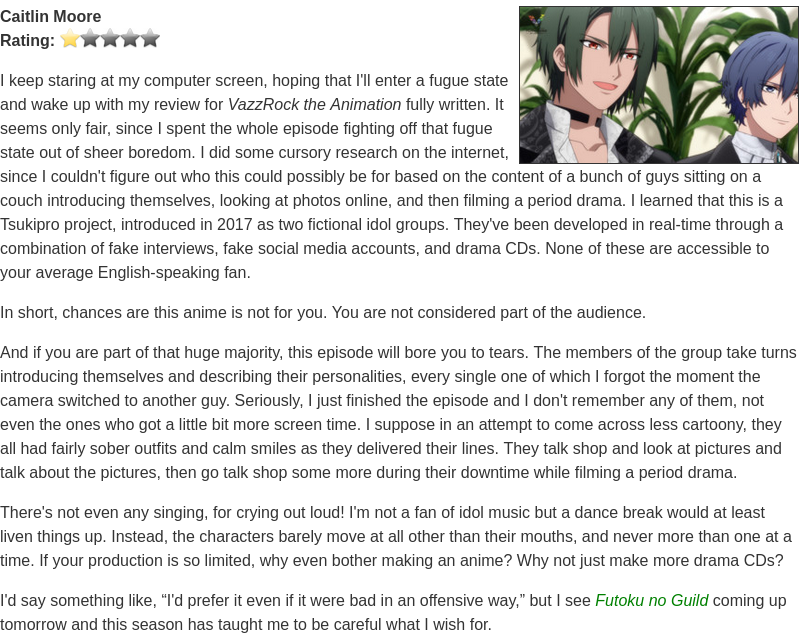Click the small logo in the image corner
800x636 pixels.
pos(536,21)
